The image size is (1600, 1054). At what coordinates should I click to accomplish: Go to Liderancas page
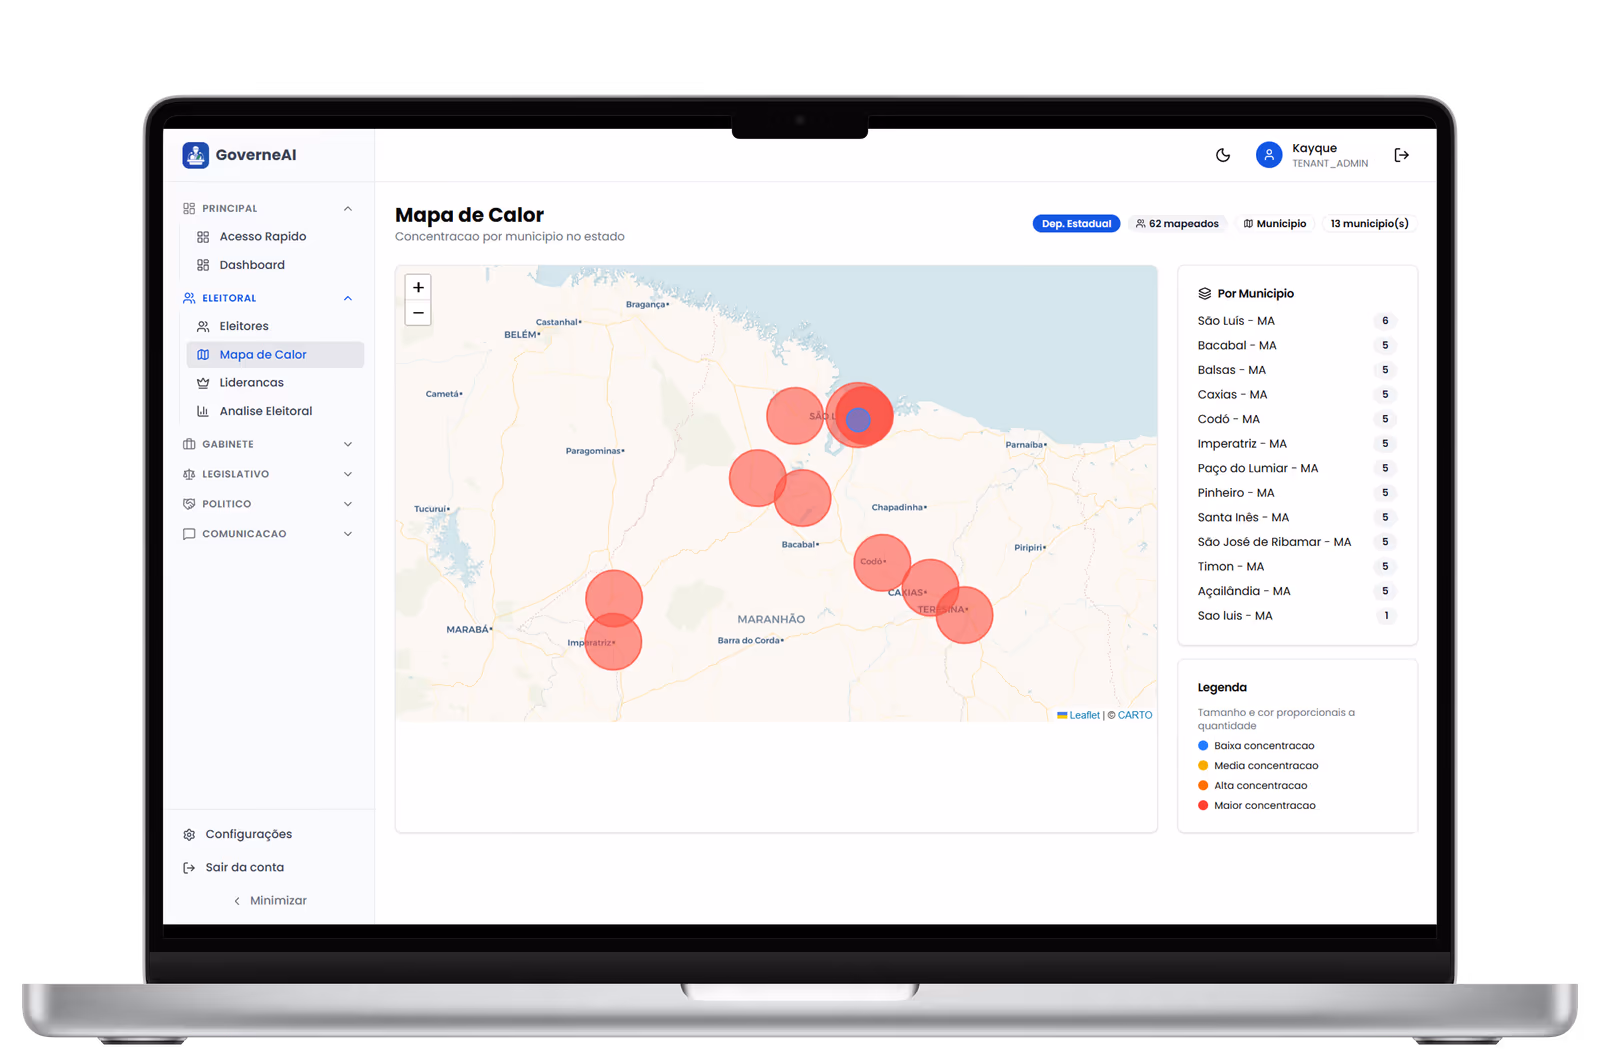tap(251, 383)
